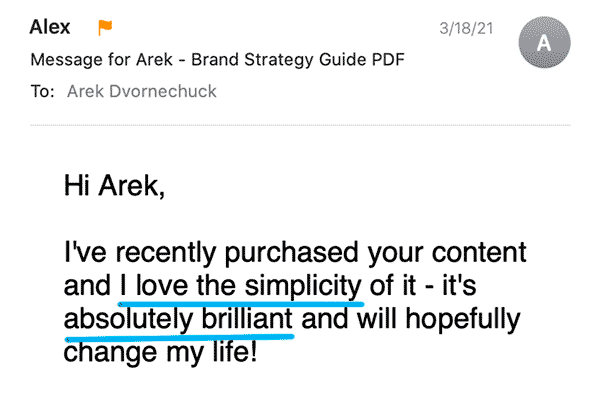Screen dimensions: 600x397
Task: Select the blue underline below "love the simplicity"
Action: point(241,304)
